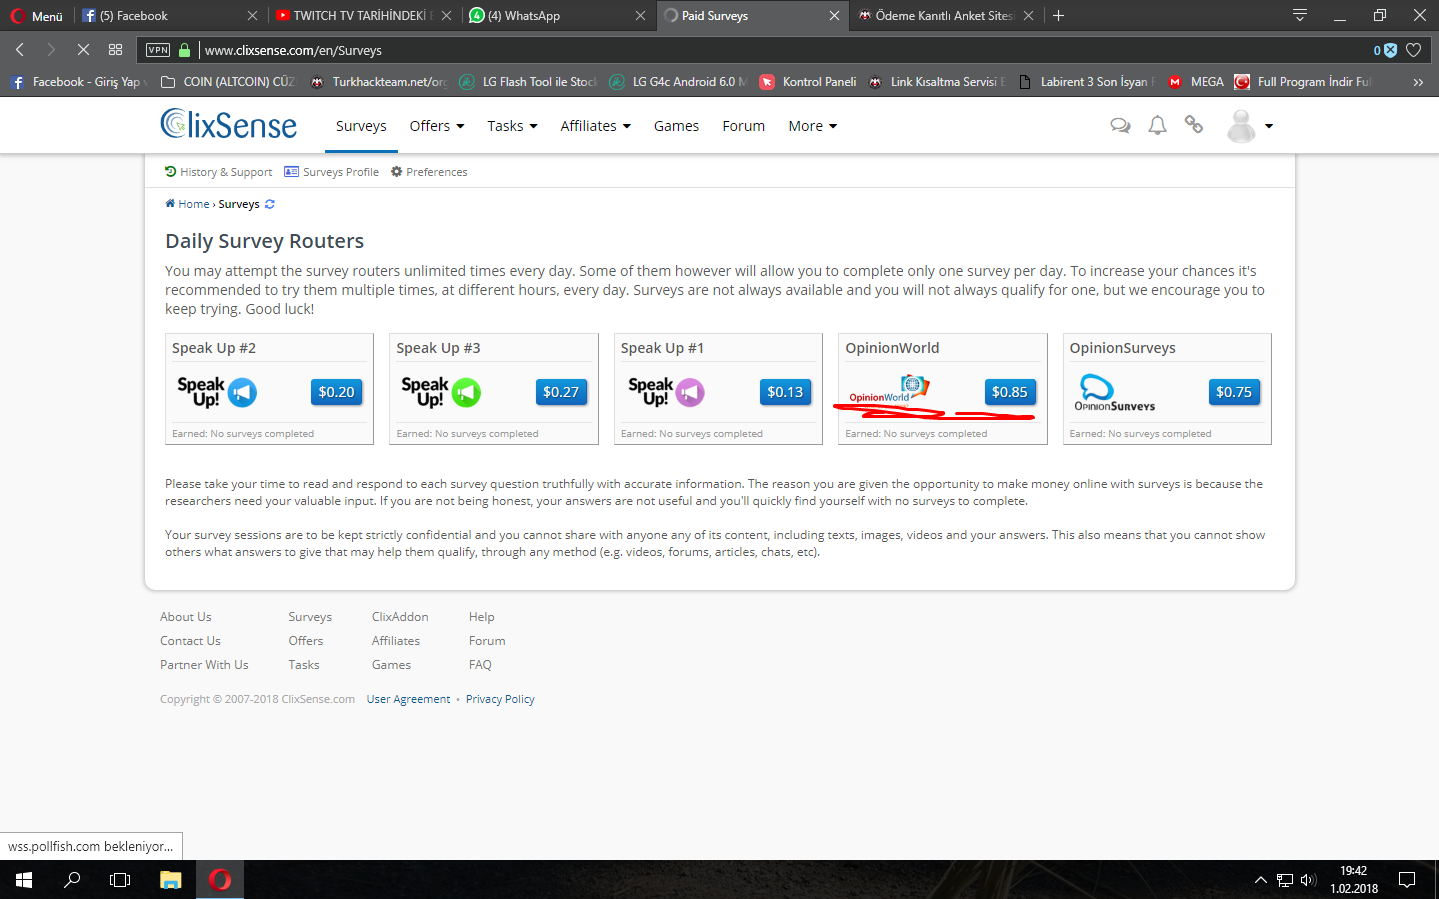Click the green padlock security icon
This screenshot has height=899, width=1439.
click(184, 50)
